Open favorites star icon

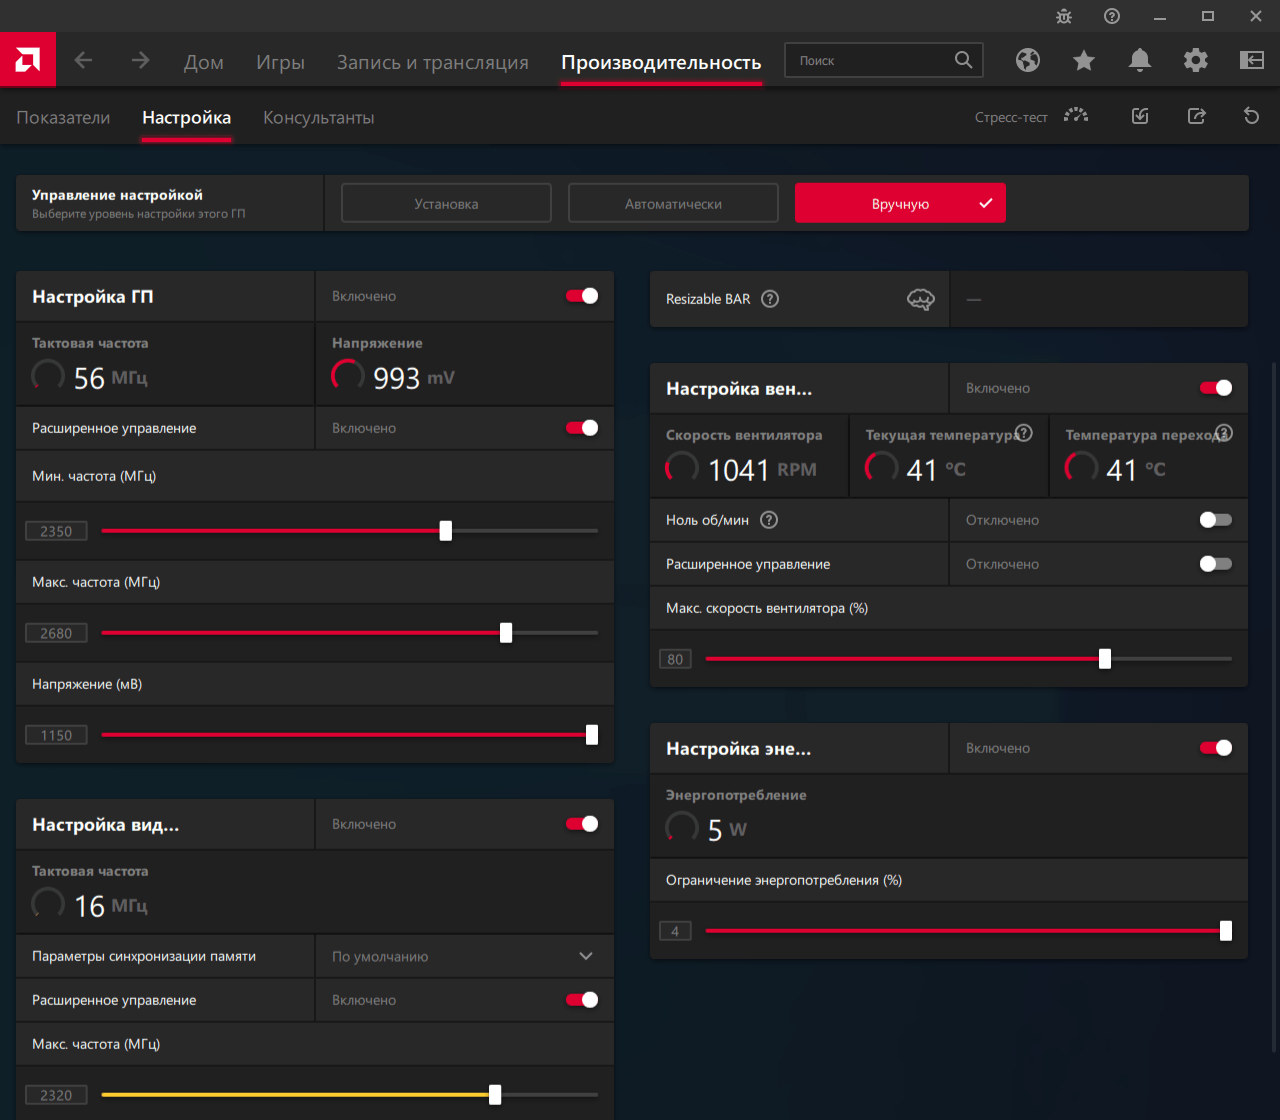point(1083,60)
